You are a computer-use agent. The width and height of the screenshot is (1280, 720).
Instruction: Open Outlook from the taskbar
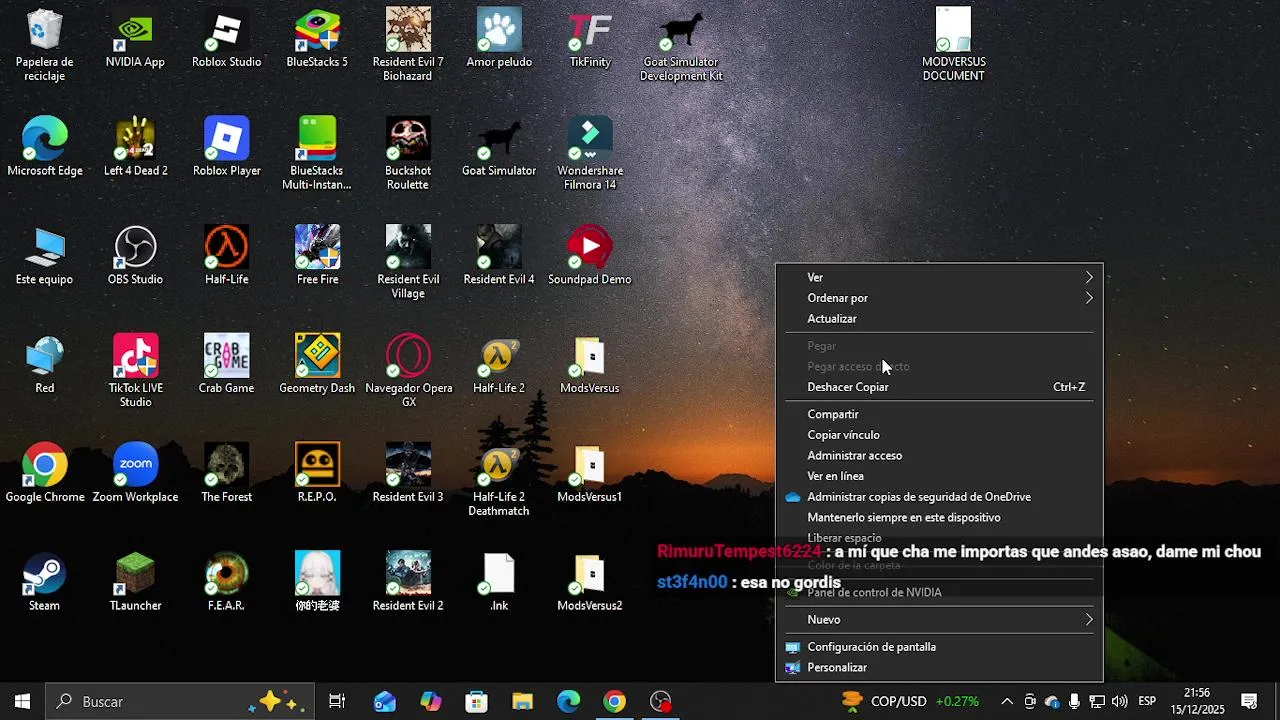pyautogui.click(x=385, y=702)
